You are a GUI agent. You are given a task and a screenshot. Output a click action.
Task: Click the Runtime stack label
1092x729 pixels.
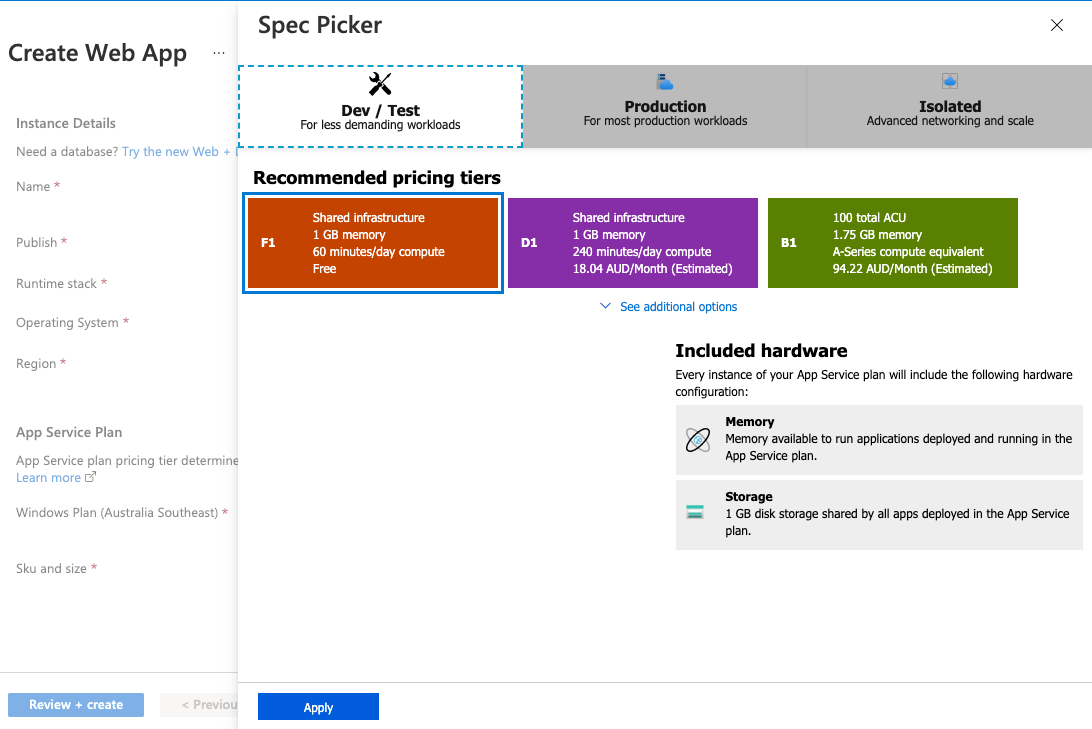(56, 283)
